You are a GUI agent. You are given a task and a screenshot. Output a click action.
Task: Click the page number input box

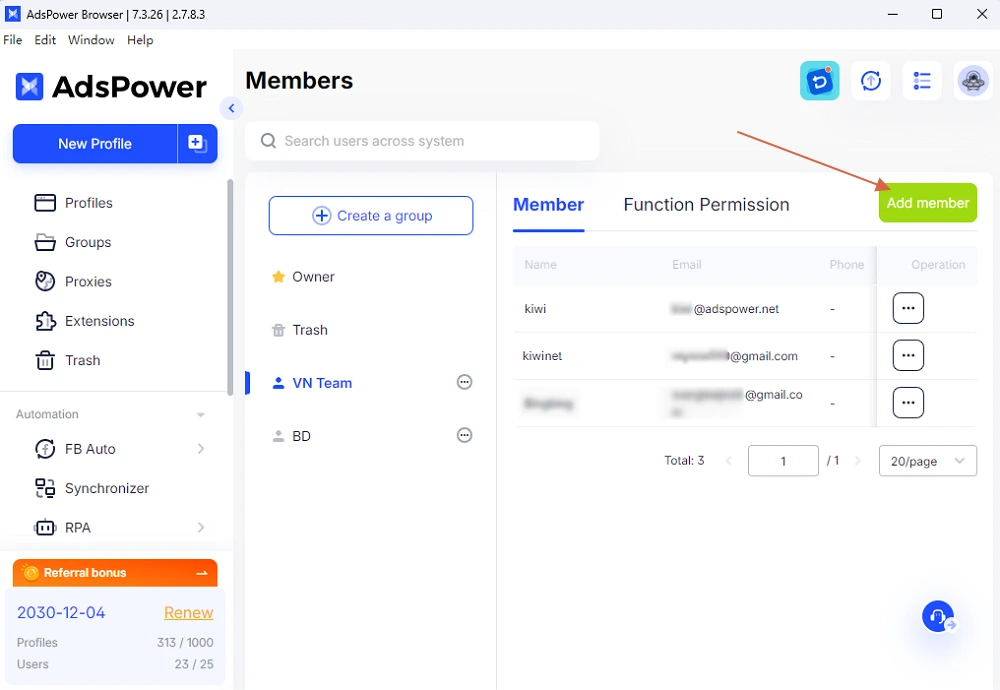pos(783,460)
